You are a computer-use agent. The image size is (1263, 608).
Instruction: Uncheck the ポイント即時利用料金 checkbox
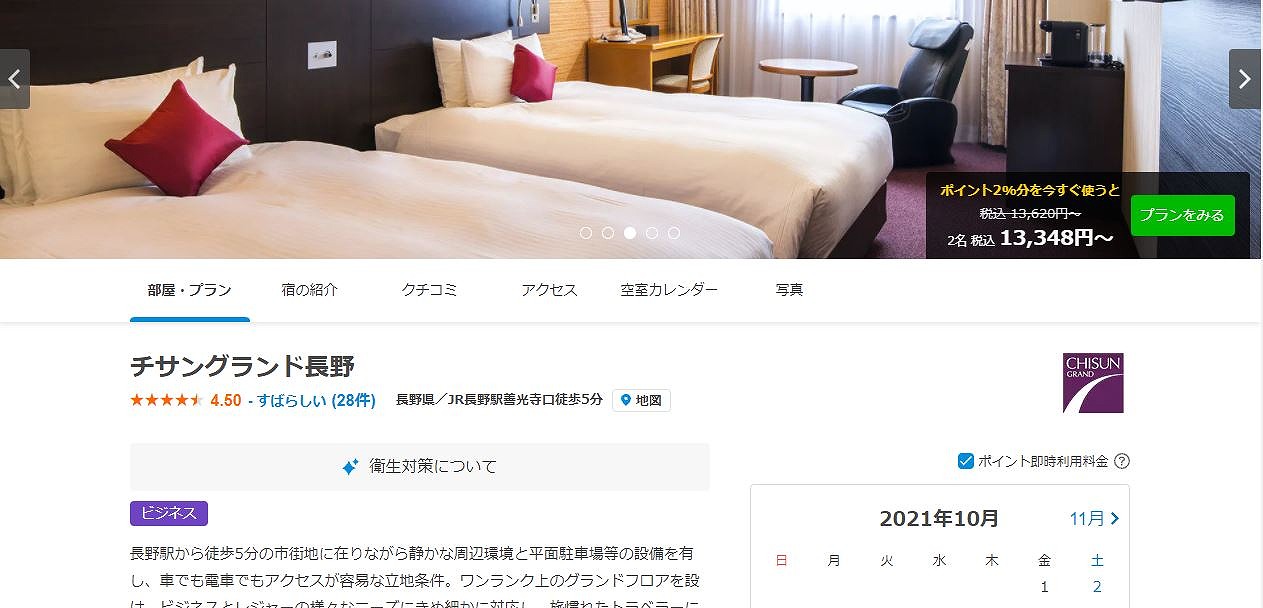coord(966,461)
